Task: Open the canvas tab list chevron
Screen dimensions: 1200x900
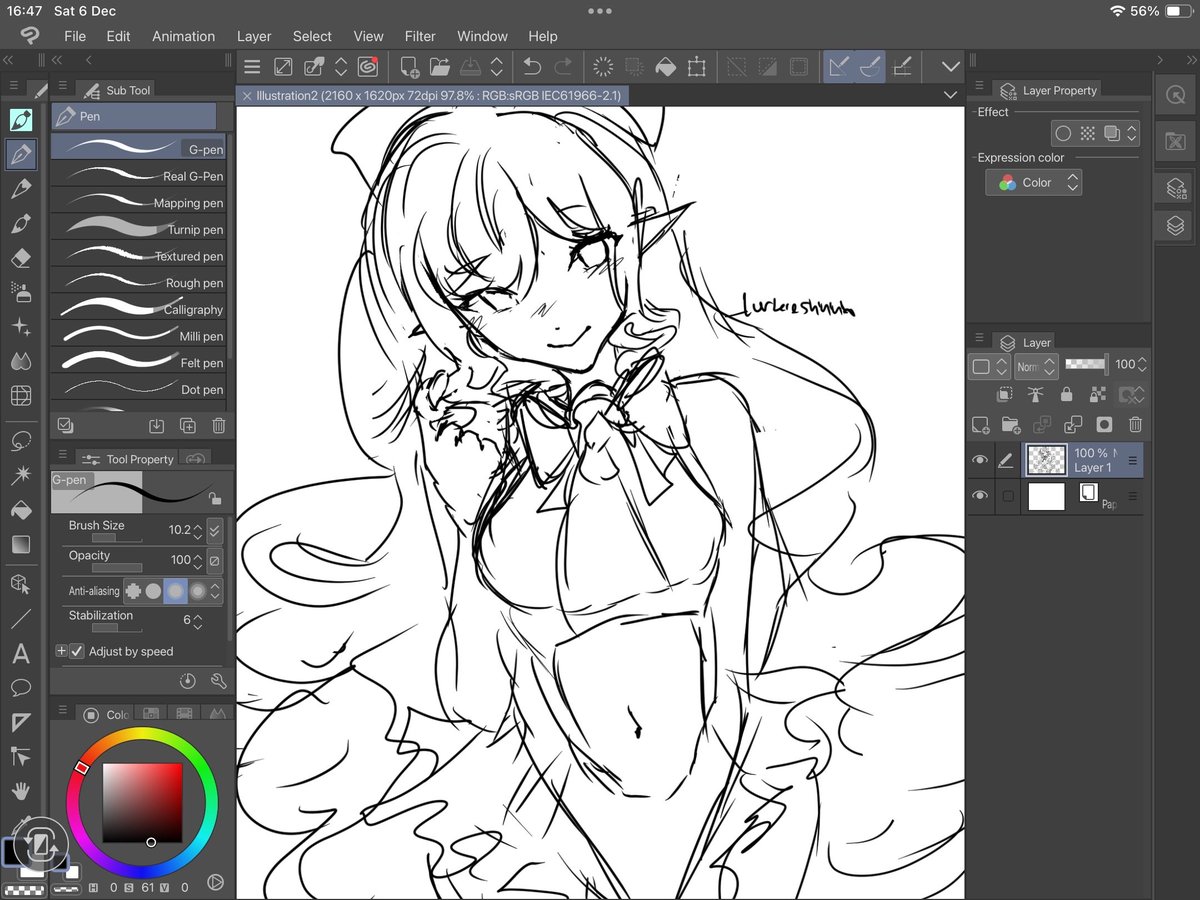Action: point(950,95)
